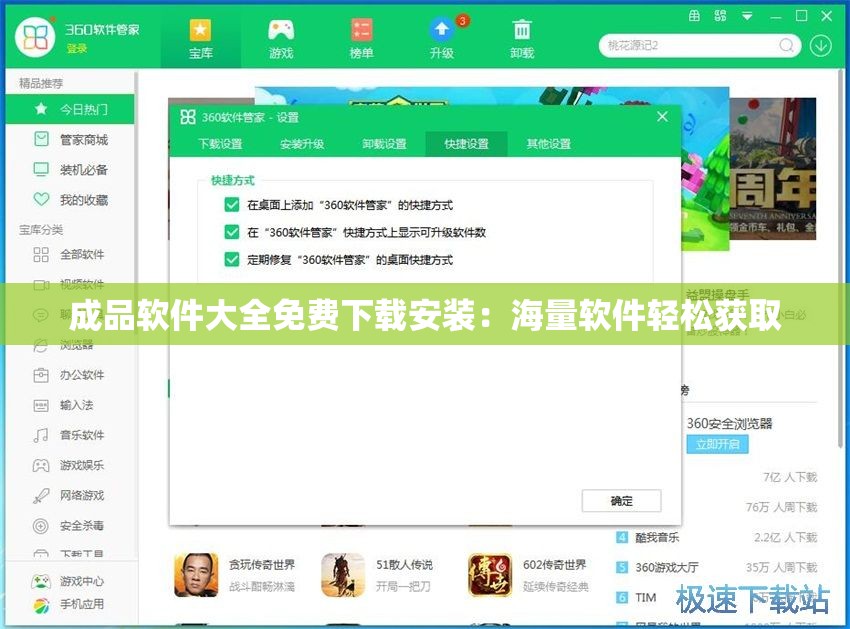Click the 安全杀毒 shield icon

point(41,525)
